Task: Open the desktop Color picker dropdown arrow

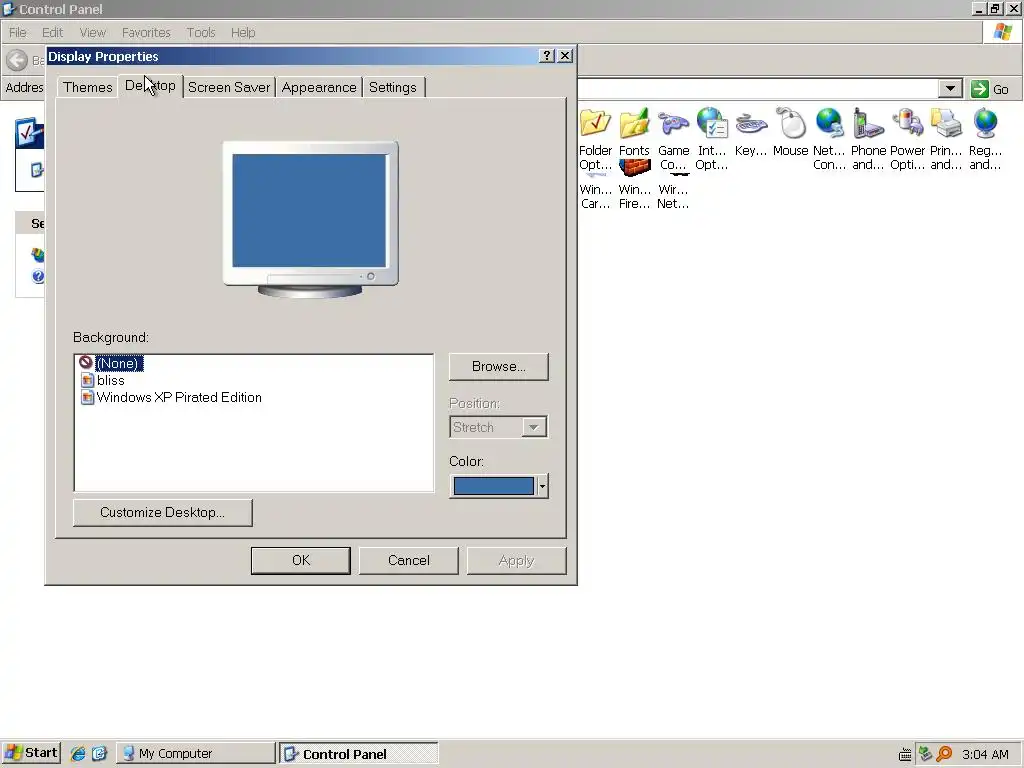Action: tap(542, 486)
